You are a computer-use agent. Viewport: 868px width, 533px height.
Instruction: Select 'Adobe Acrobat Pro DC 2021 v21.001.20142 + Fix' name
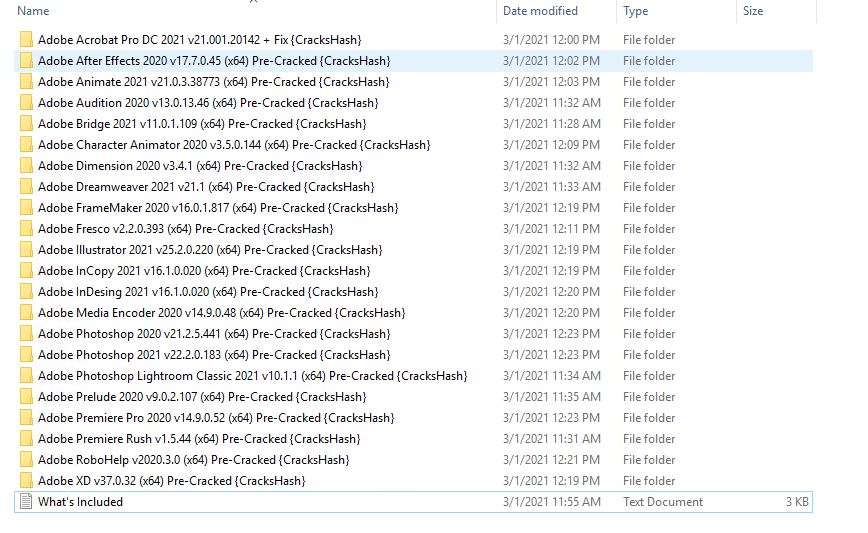200,40
